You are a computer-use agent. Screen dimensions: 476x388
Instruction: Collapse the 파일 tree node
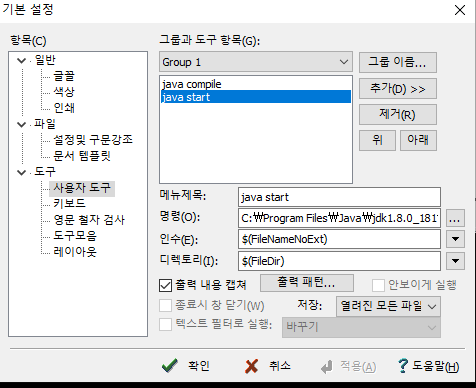pyautogui.click(x=21, y=125)
